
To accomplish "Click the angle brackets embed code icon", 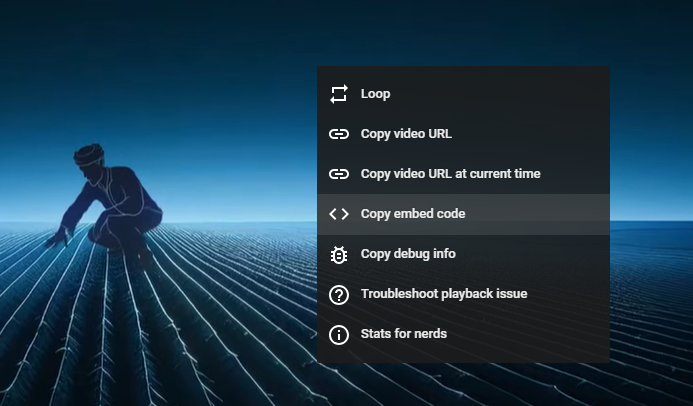I will 339,214.
